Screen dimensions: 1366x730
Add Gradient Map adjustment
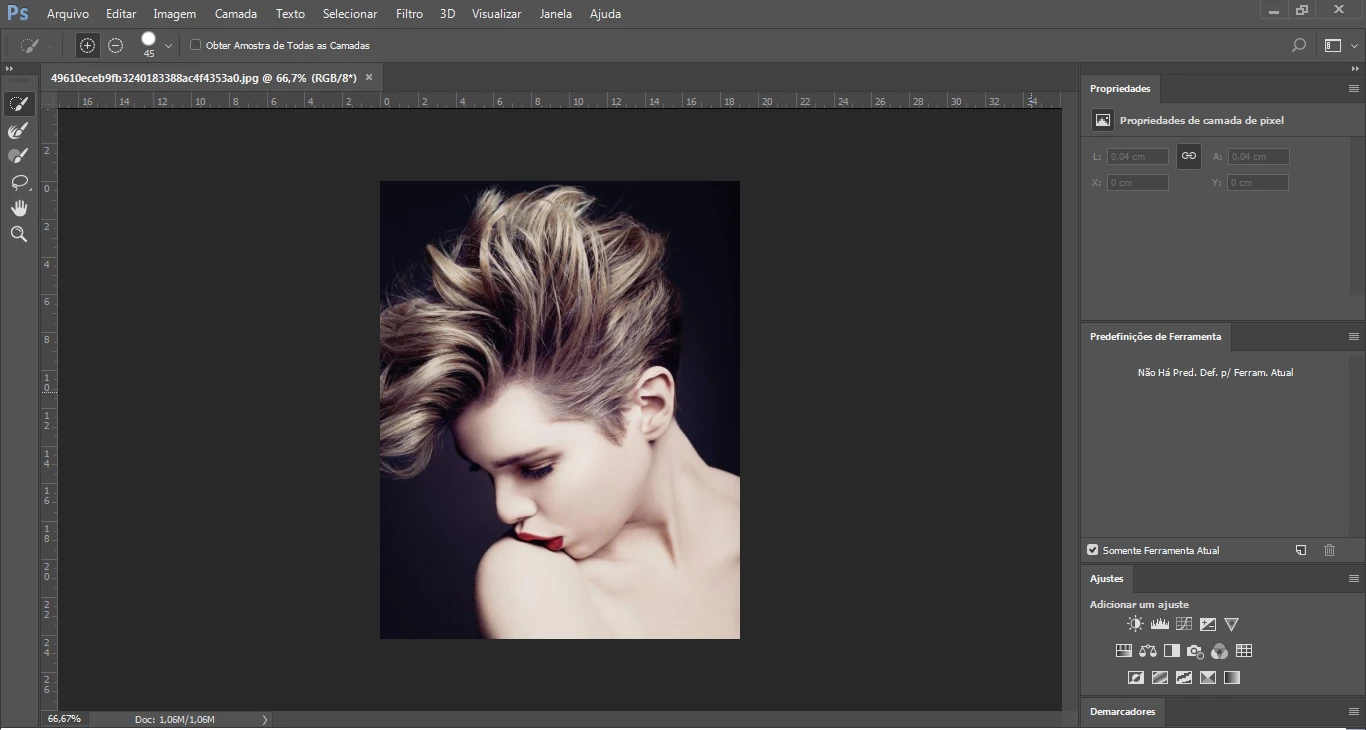(1232, 677)
